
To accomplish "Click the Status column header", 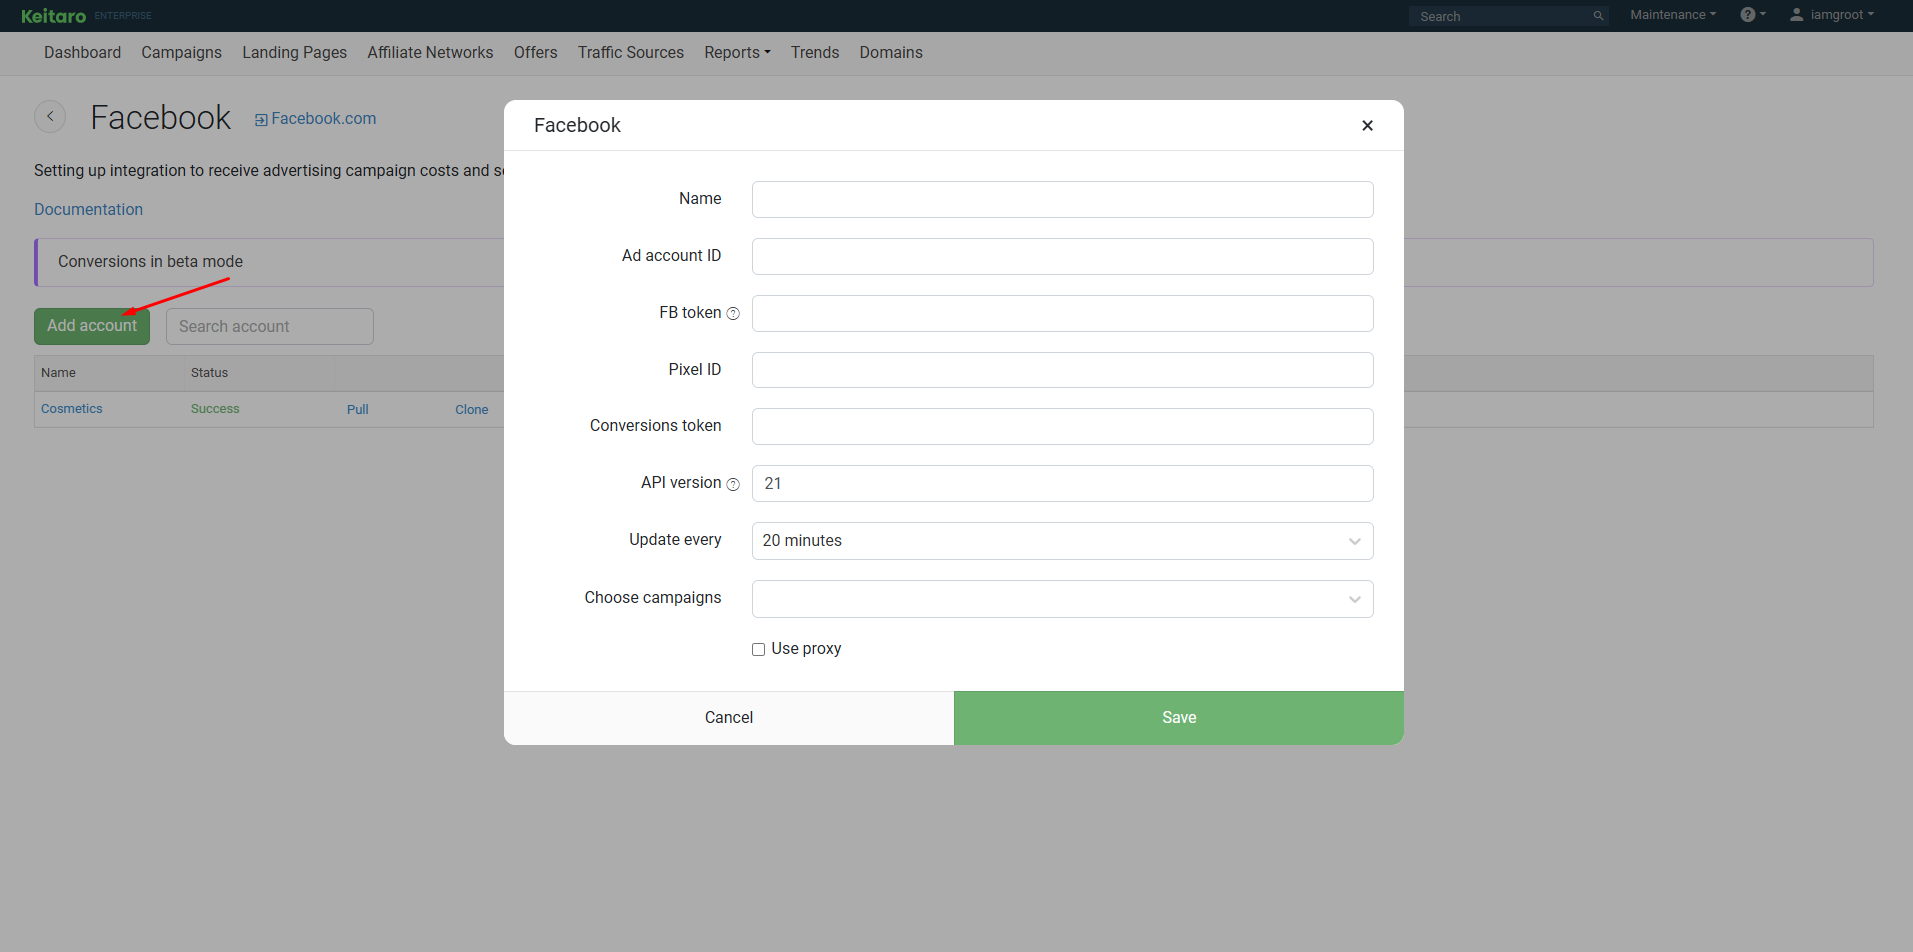I will [x=209, y=373].
